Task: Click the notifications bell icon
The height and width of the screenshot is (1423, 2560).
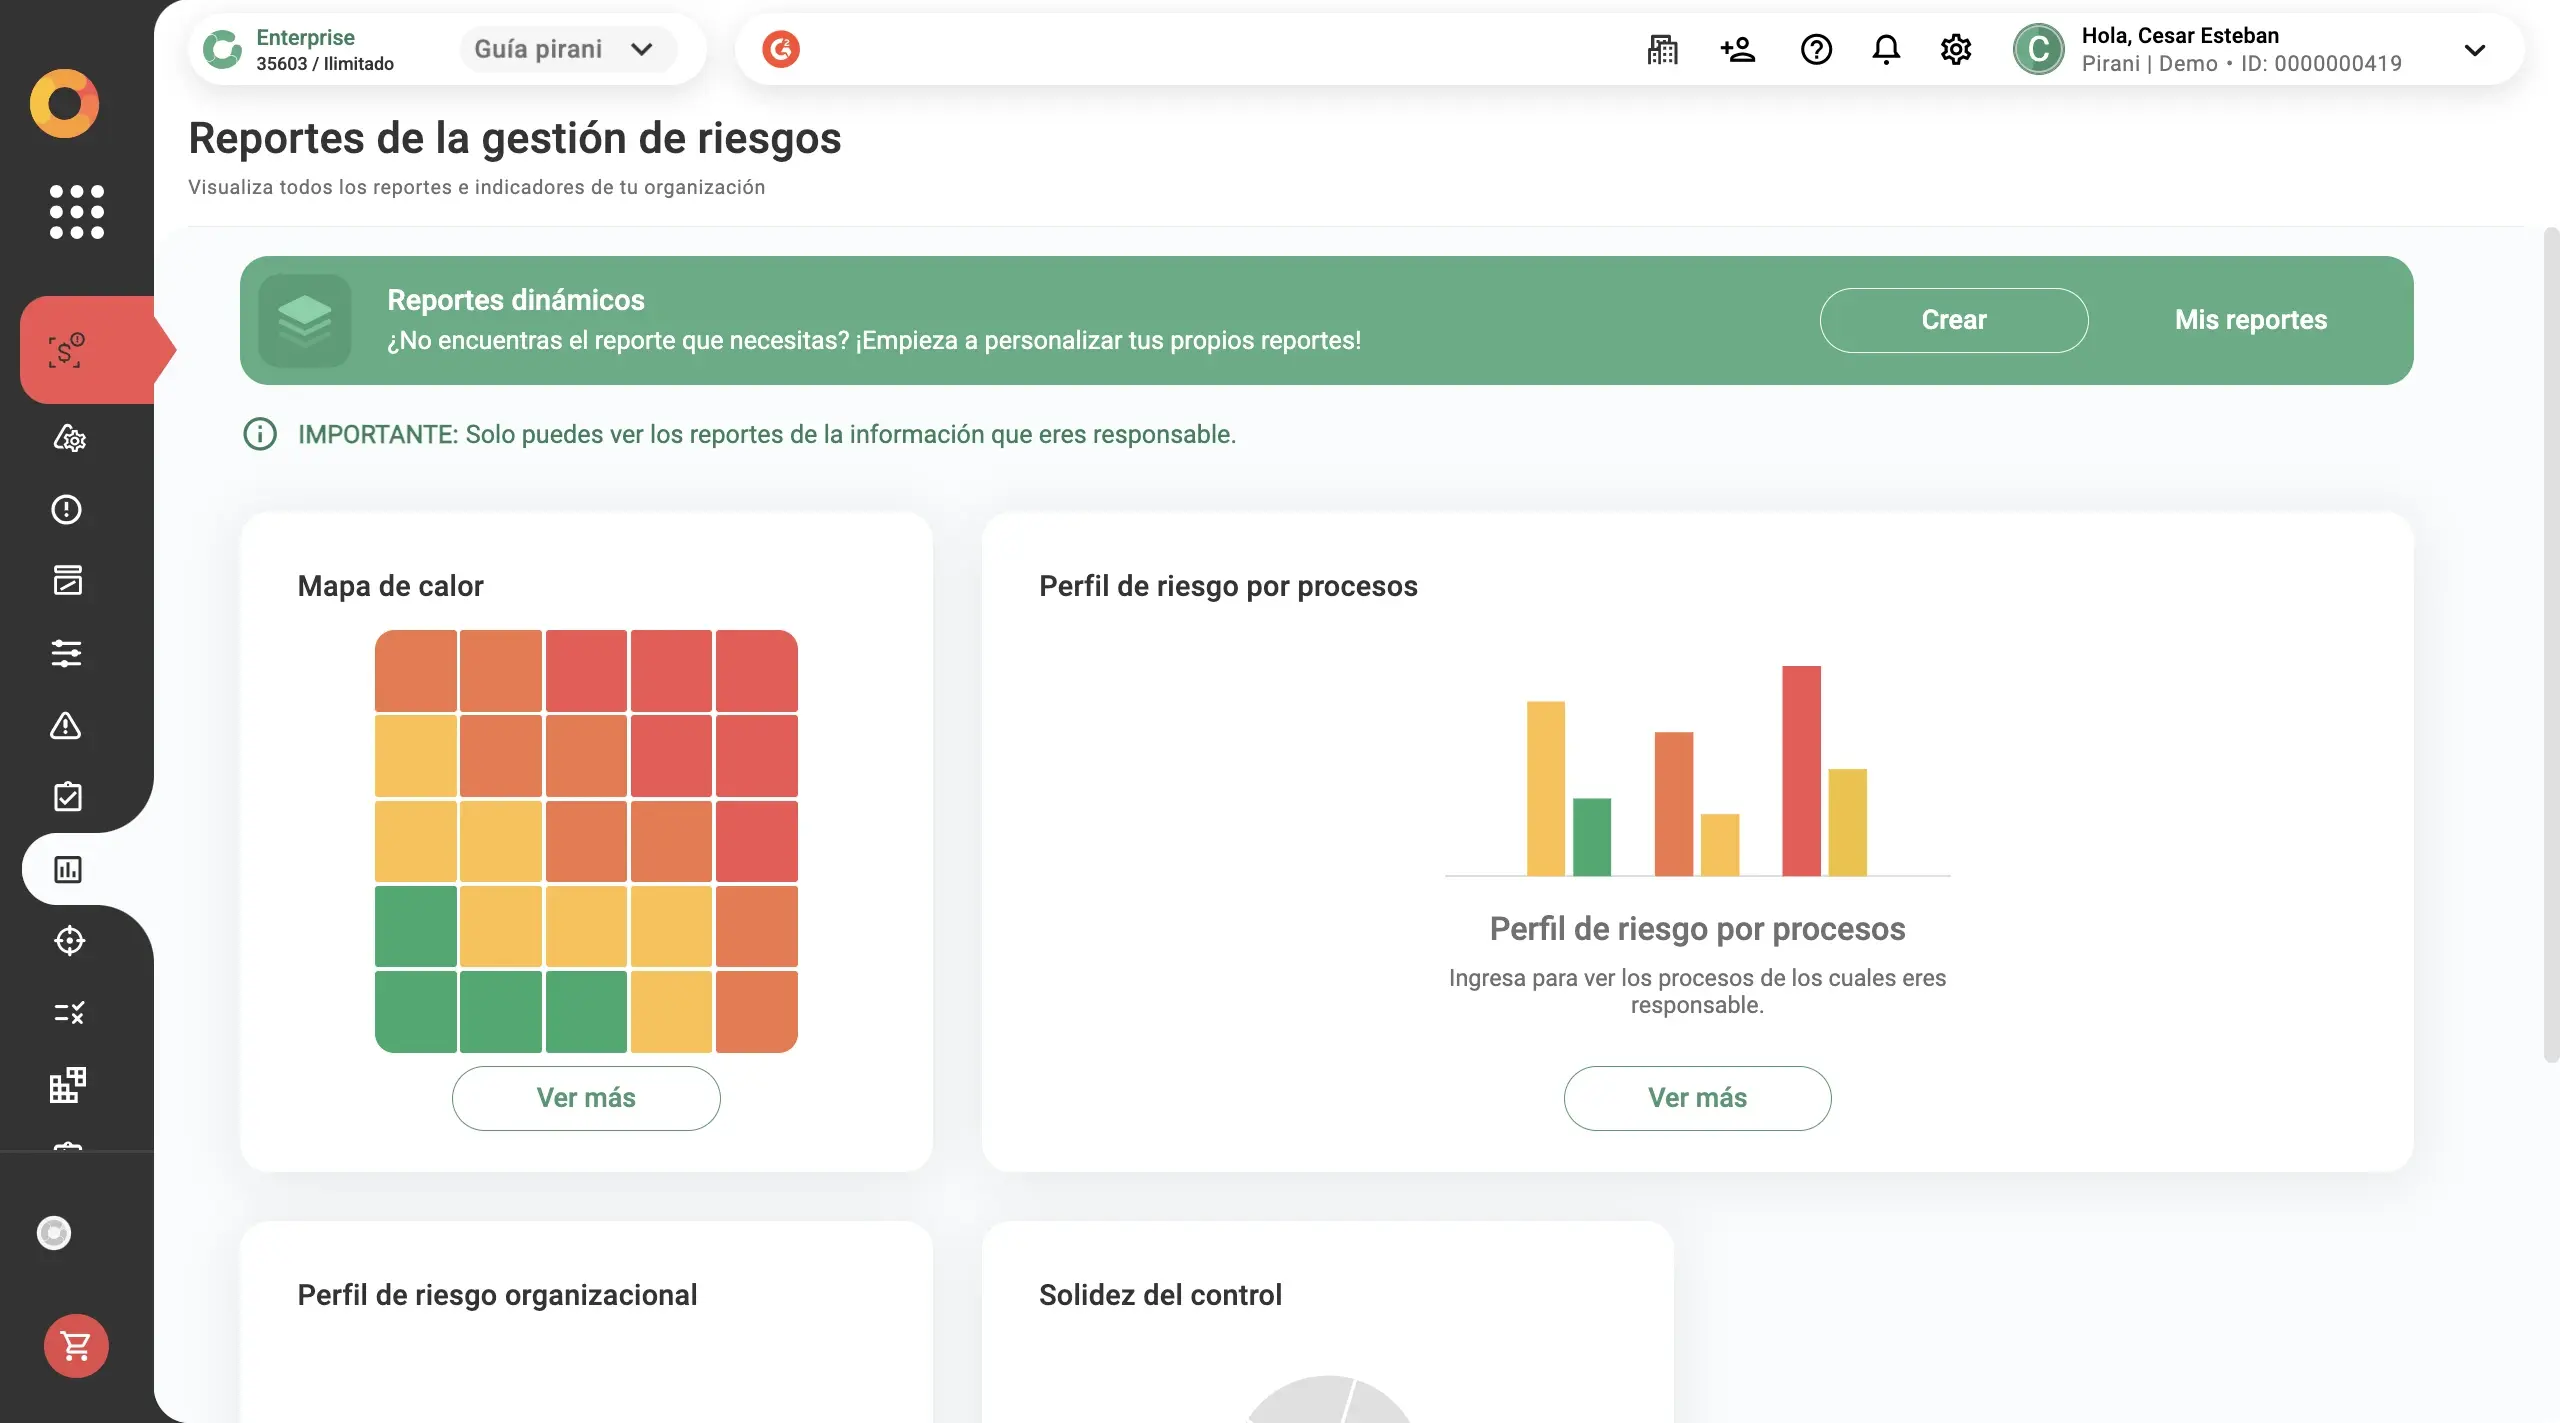Action: pos(1885,49)
